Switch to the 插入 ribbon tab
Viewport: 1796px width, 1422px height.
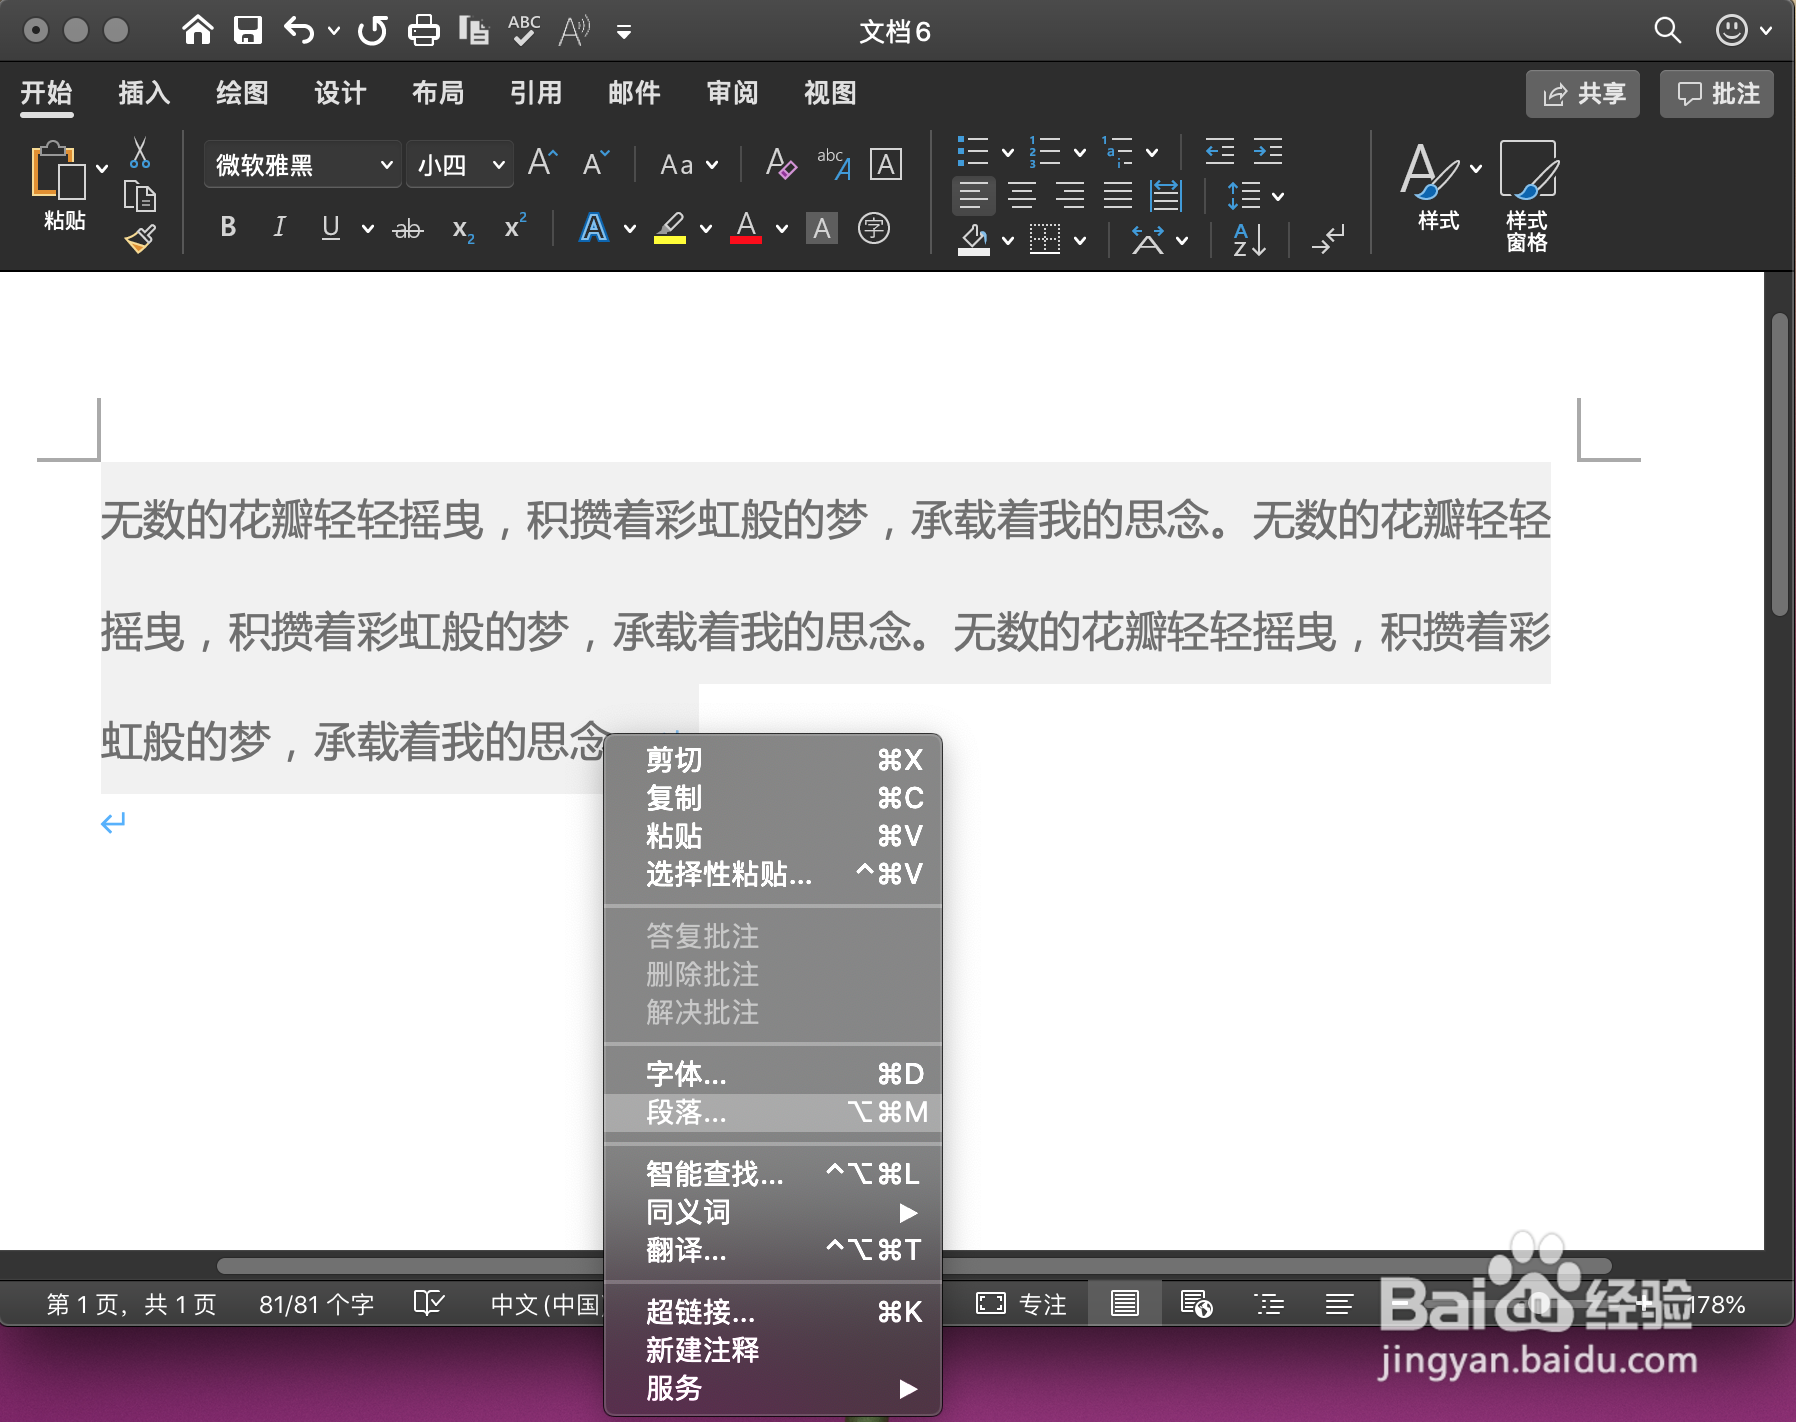pyautogui.click(x=144, y=92)
